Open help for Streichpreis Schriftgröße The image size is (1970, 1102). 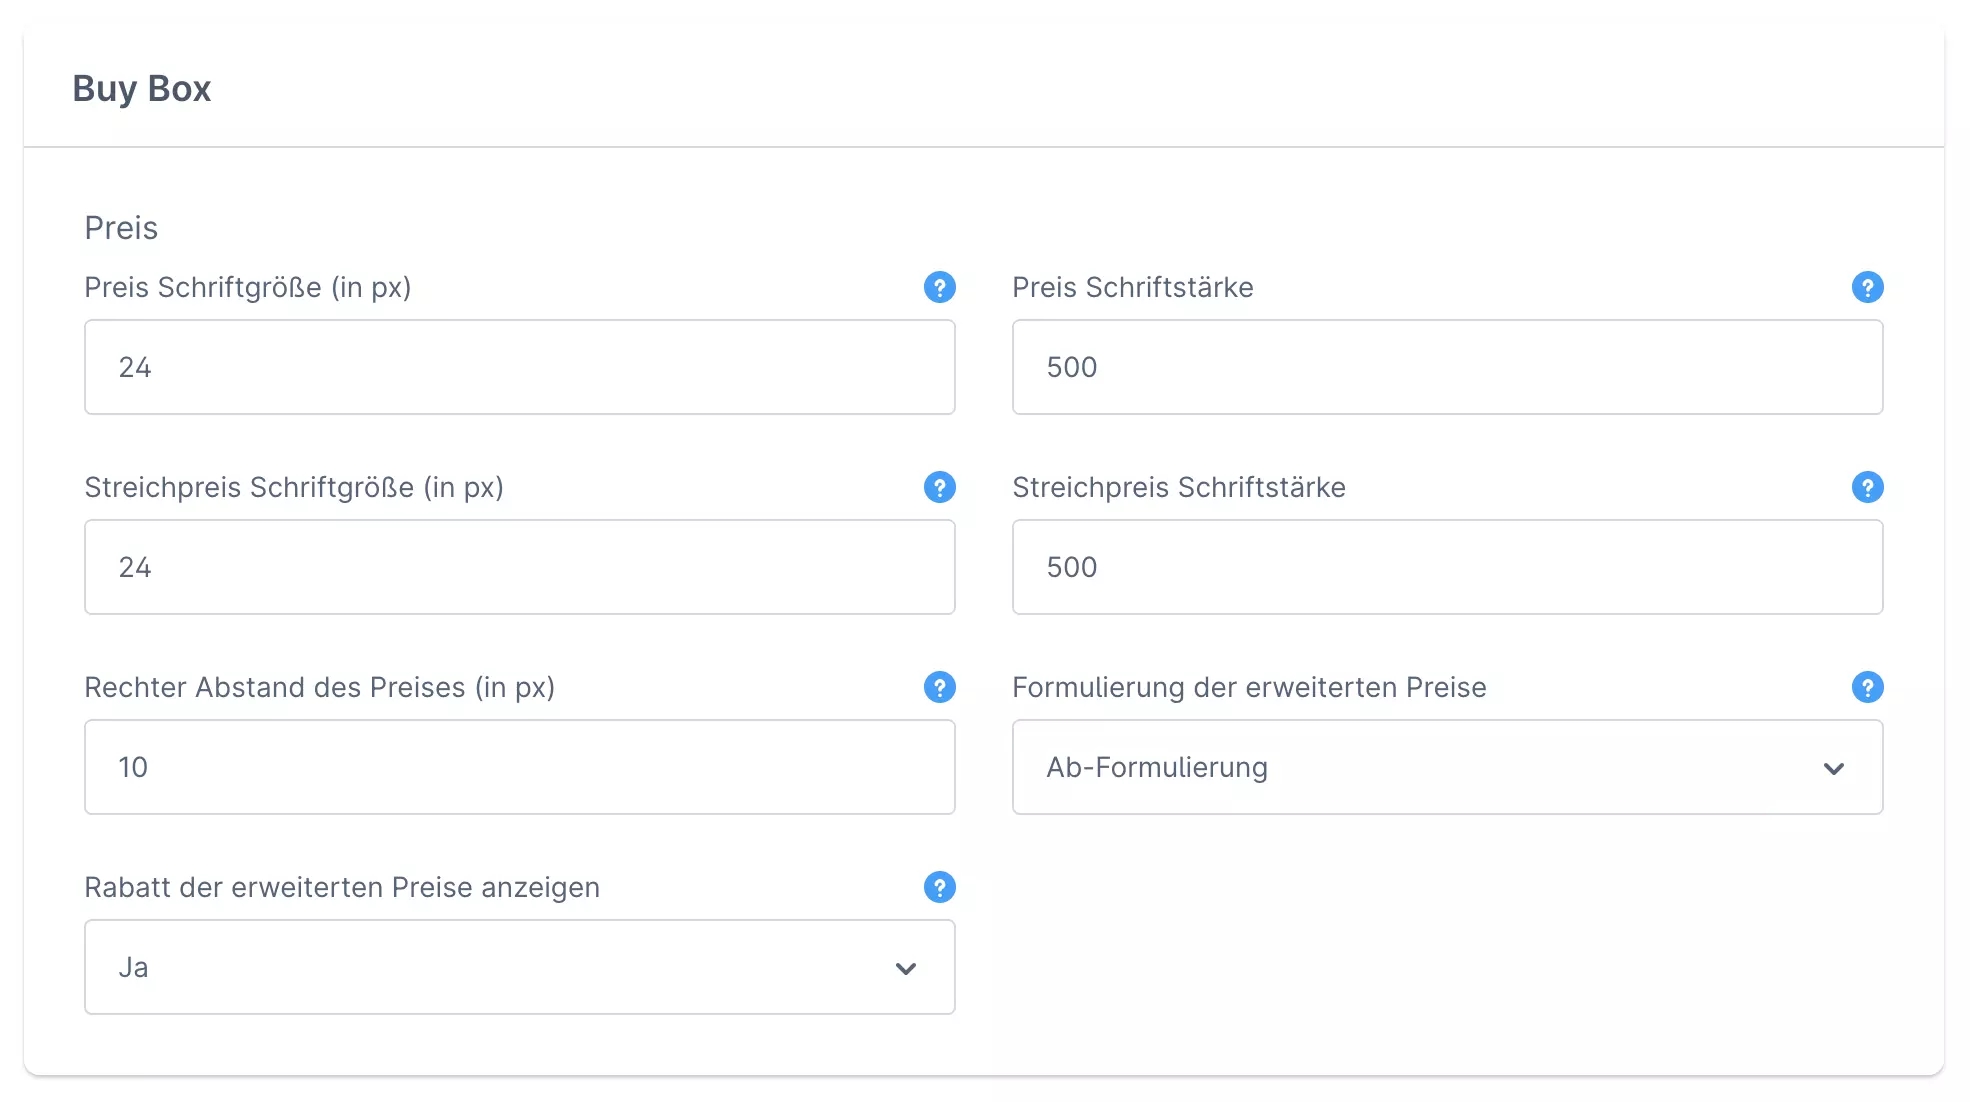point(939,487)
